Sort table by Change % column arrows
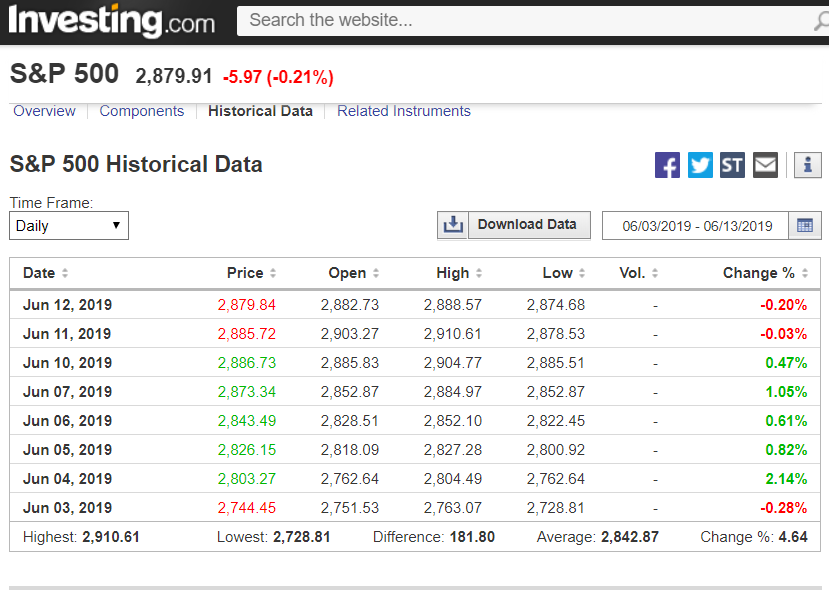This screenshot has height=601, width=829. click(x=805, y=273)
